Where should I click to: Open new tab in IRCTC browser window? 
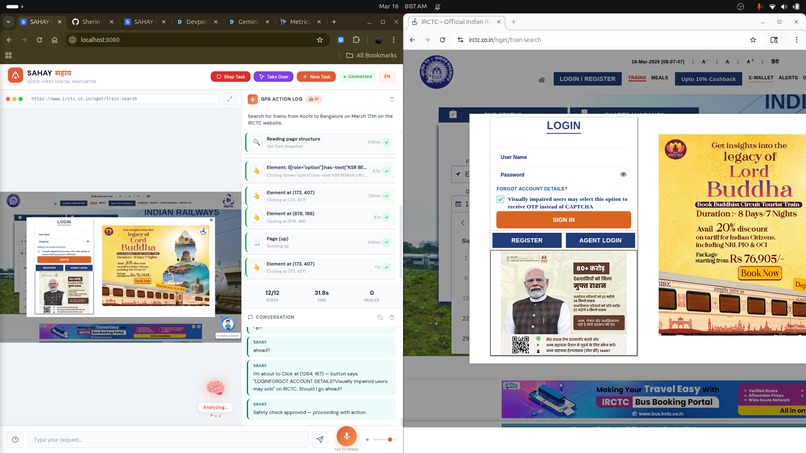click(513, 22)
